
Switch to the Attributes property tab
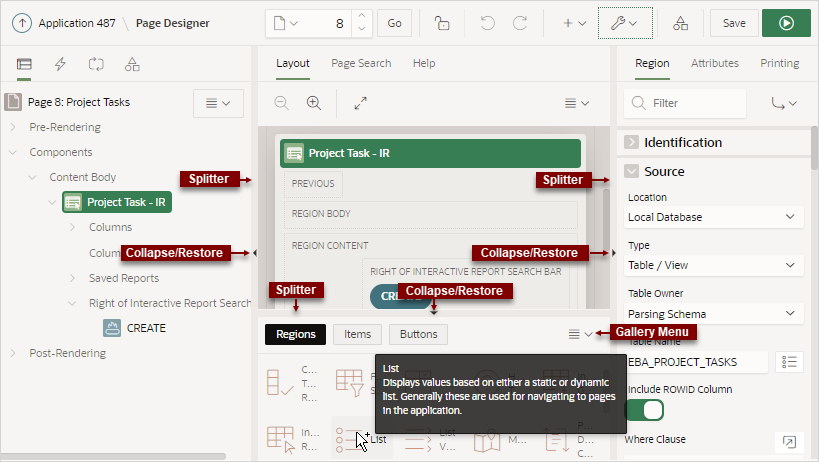(715, 63)
